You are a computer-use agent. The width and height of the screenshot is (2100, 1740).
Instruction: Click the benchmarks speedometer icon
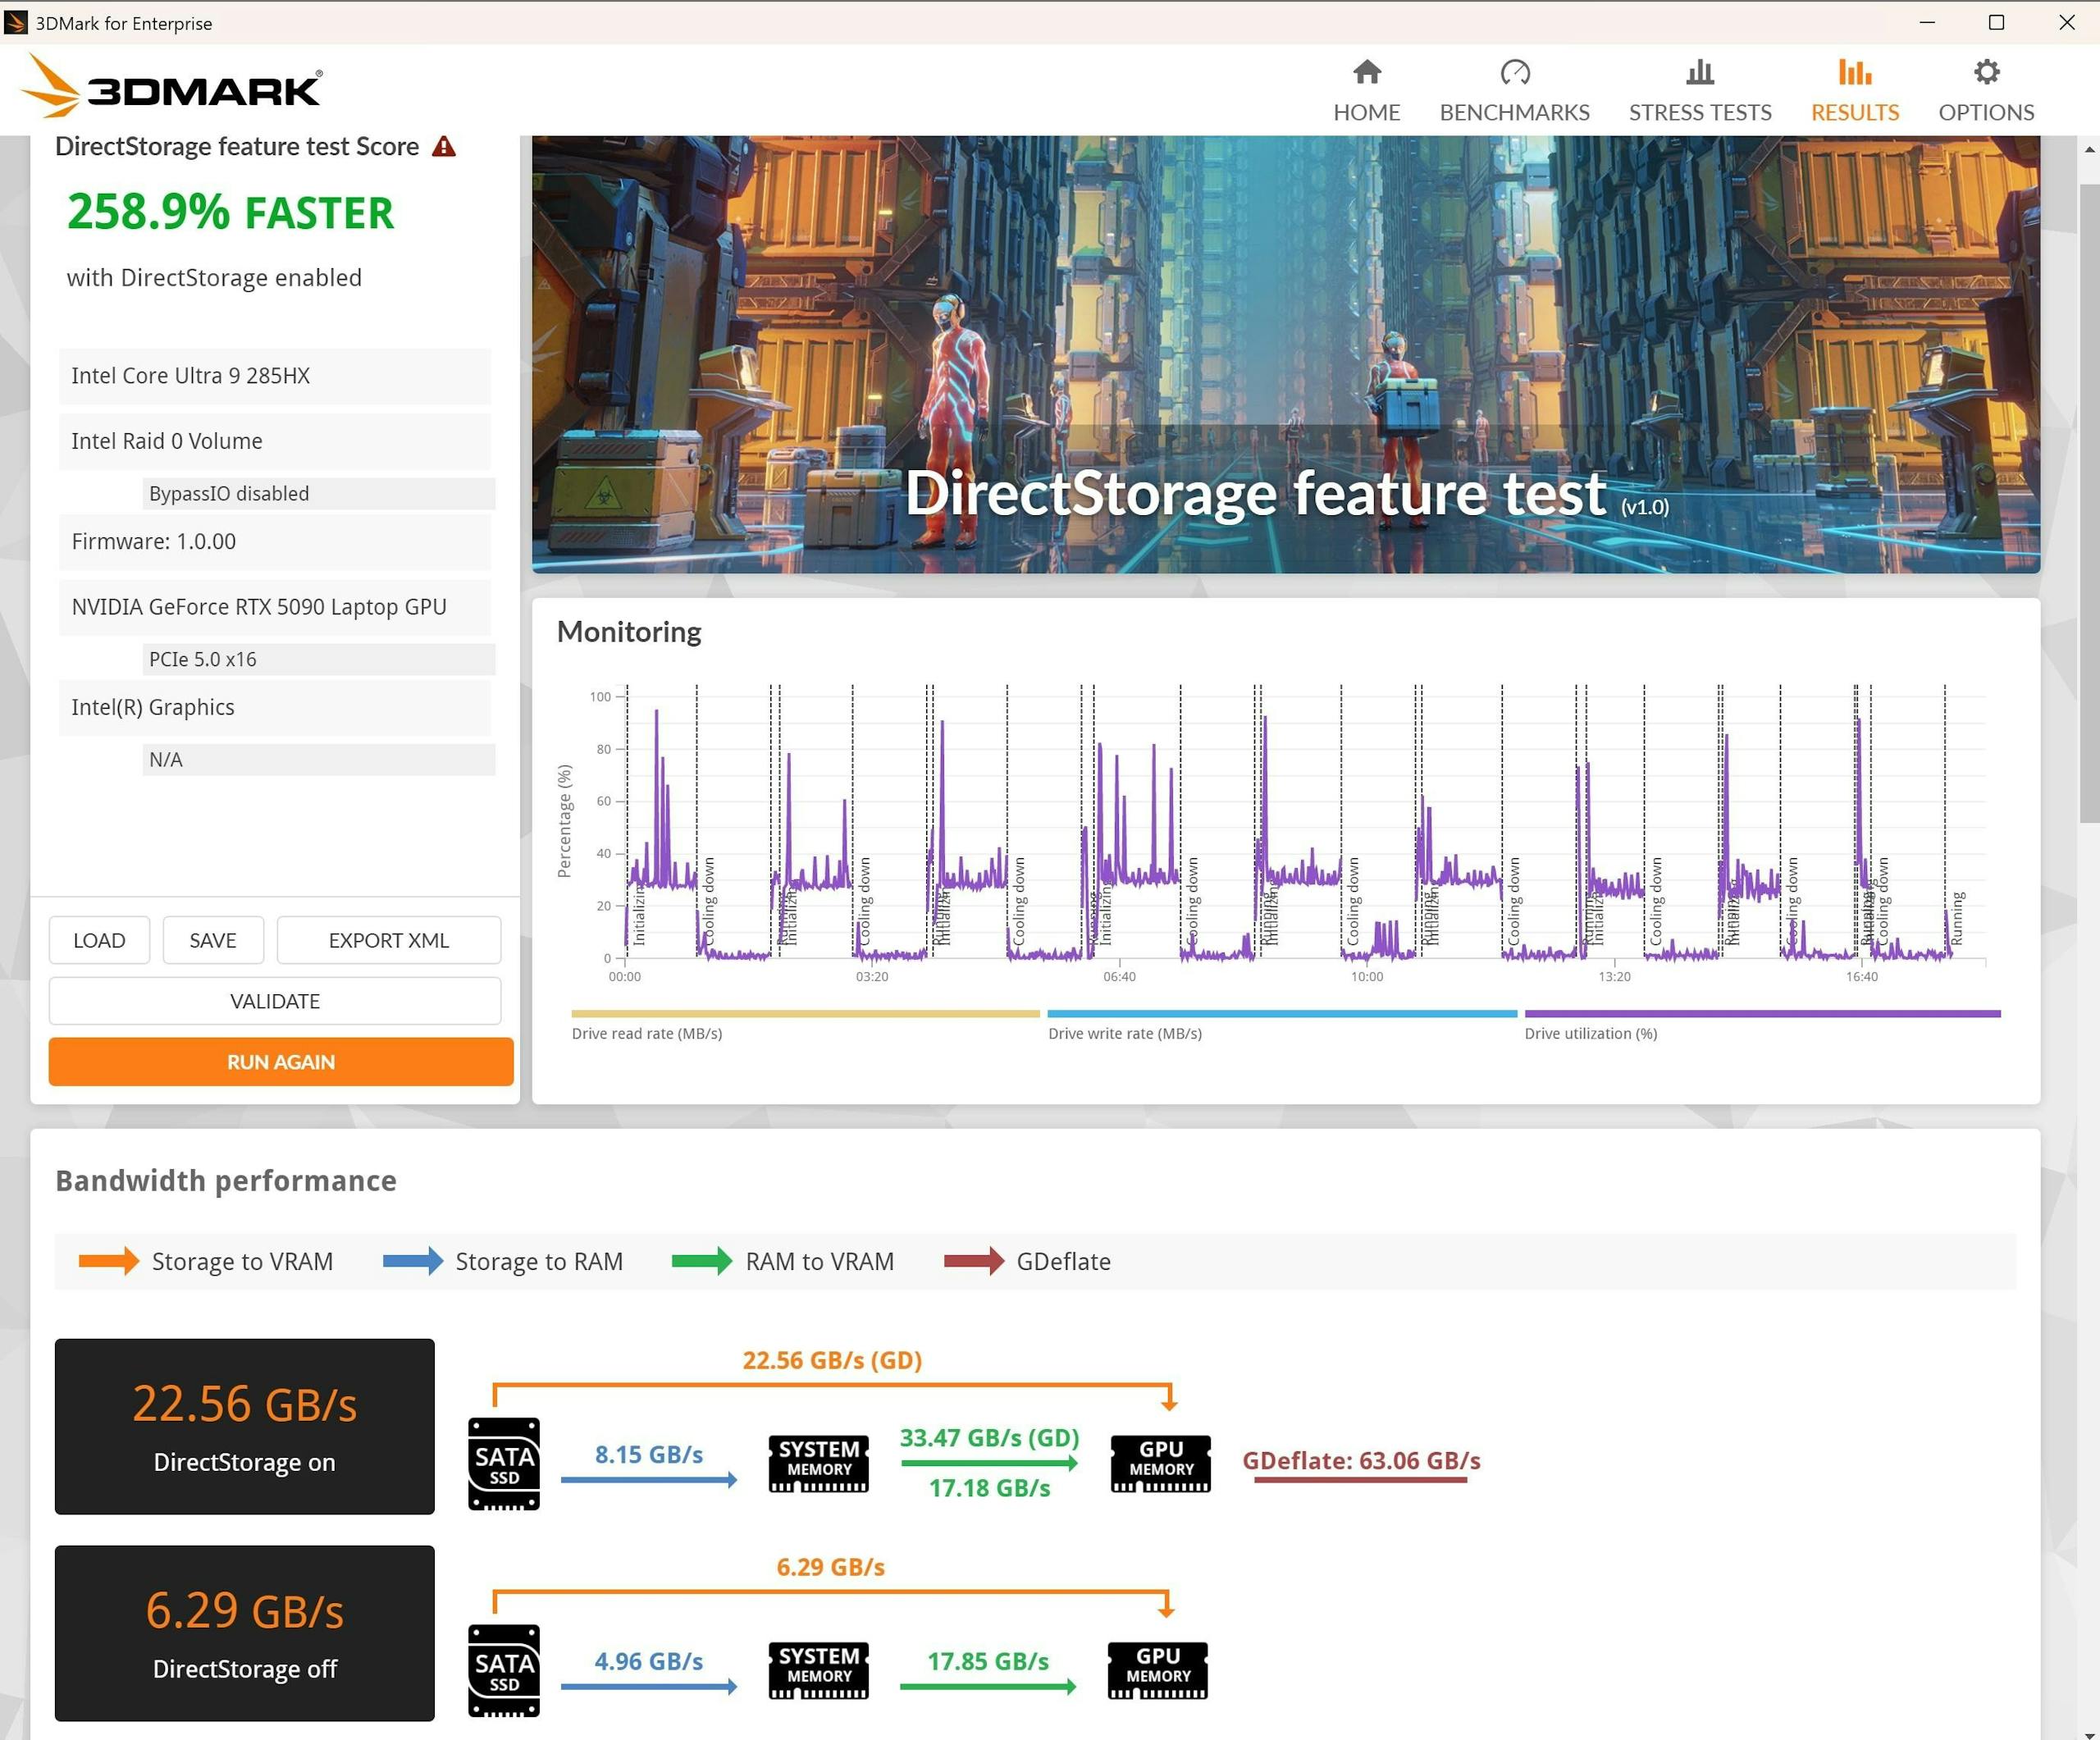point(1514,72)
